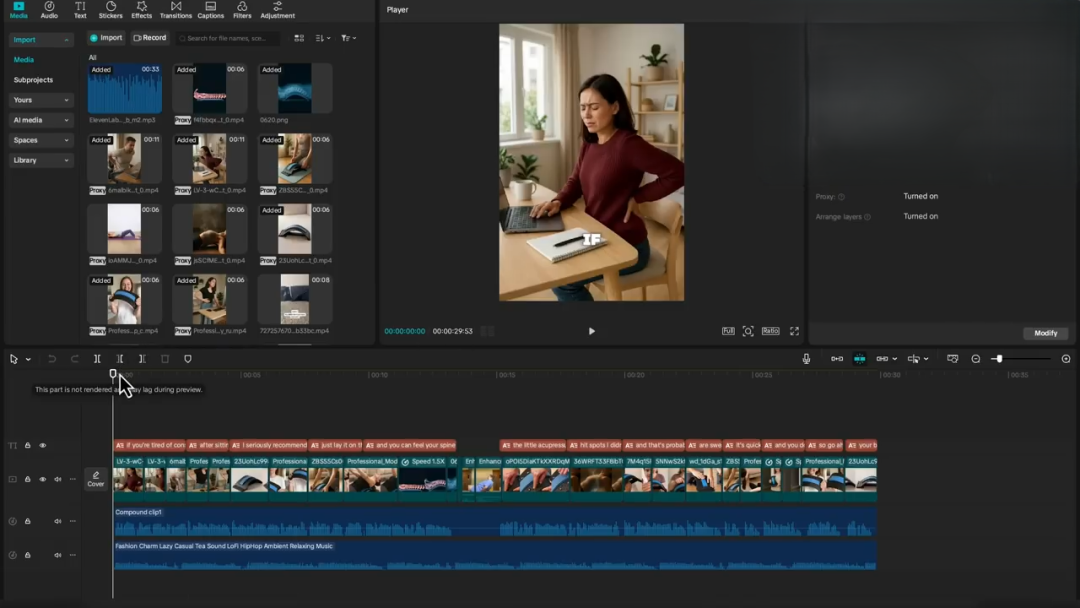Open options for the Compound clip1 track
This screenshot has height=608, width=1080.
tap(72, 521)
